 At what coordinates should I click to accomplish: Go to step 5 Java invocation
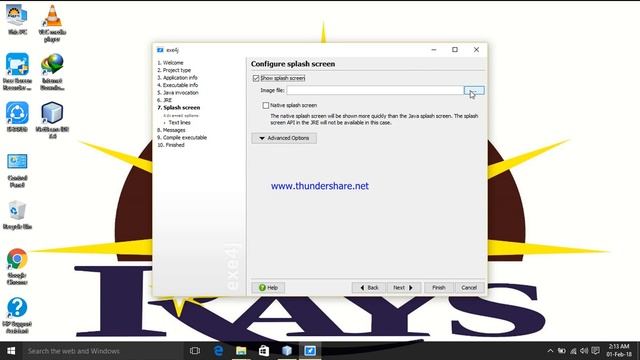[178, 93]
